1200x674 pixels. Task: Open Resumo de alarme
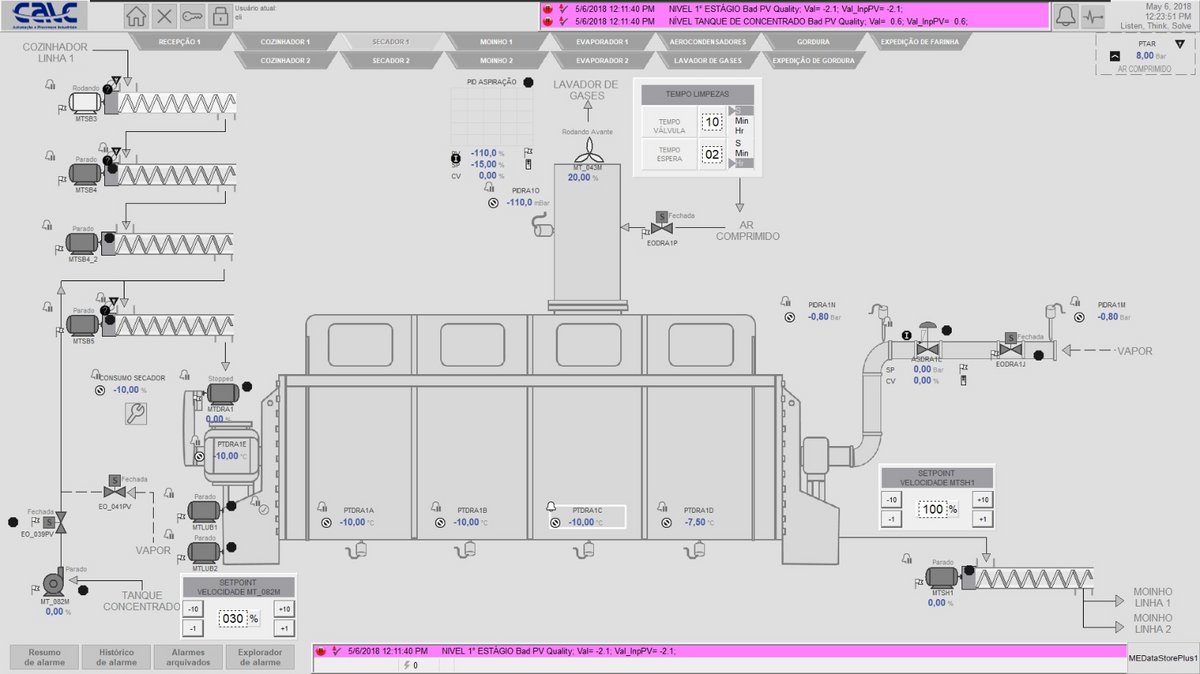coord(44,656)
